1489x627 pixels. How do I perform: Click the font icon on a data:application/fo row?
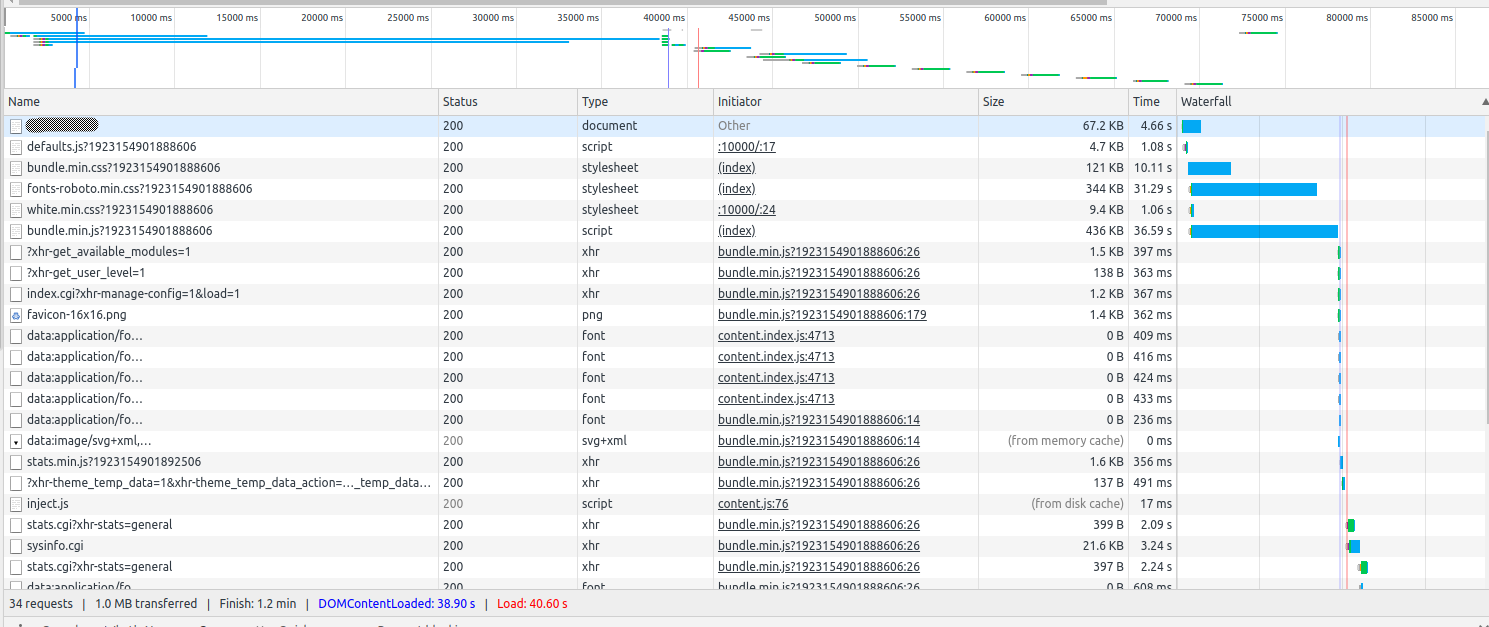coord(14,335)
